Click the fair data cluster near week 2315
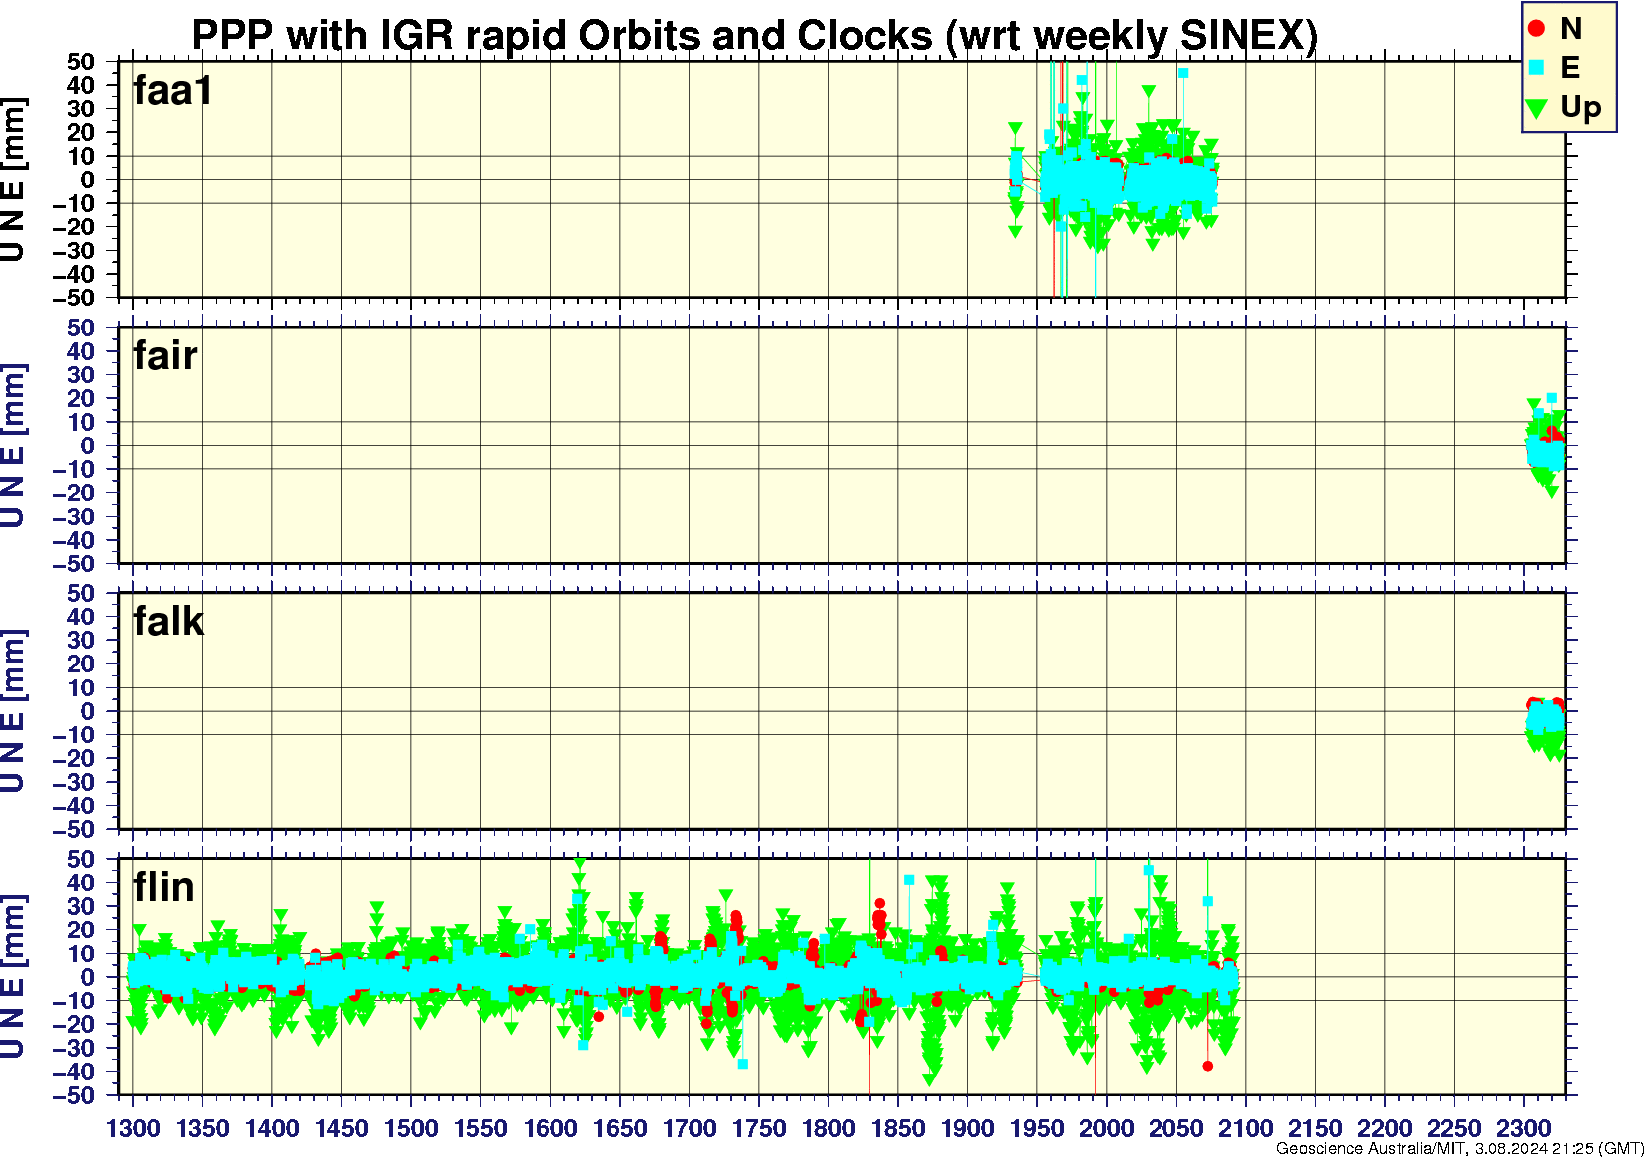The image size is (1644, 1158). [x=1545, y=447]
